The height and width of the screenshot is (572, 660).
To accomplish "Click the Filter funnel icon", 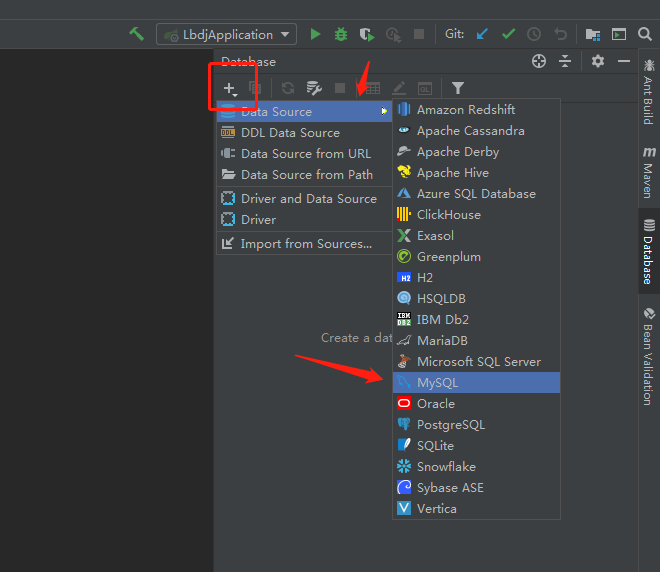I will click(458, 88).
